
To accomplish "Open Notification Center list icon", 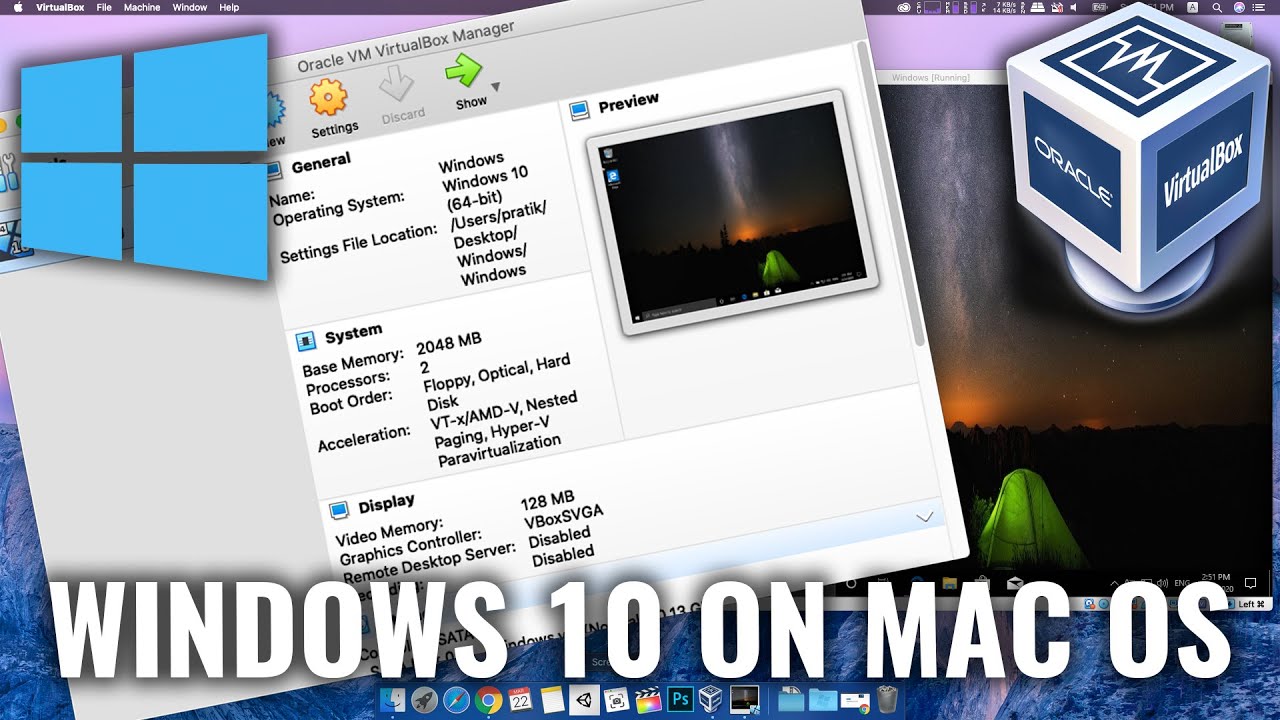I will coord(1261,7).
